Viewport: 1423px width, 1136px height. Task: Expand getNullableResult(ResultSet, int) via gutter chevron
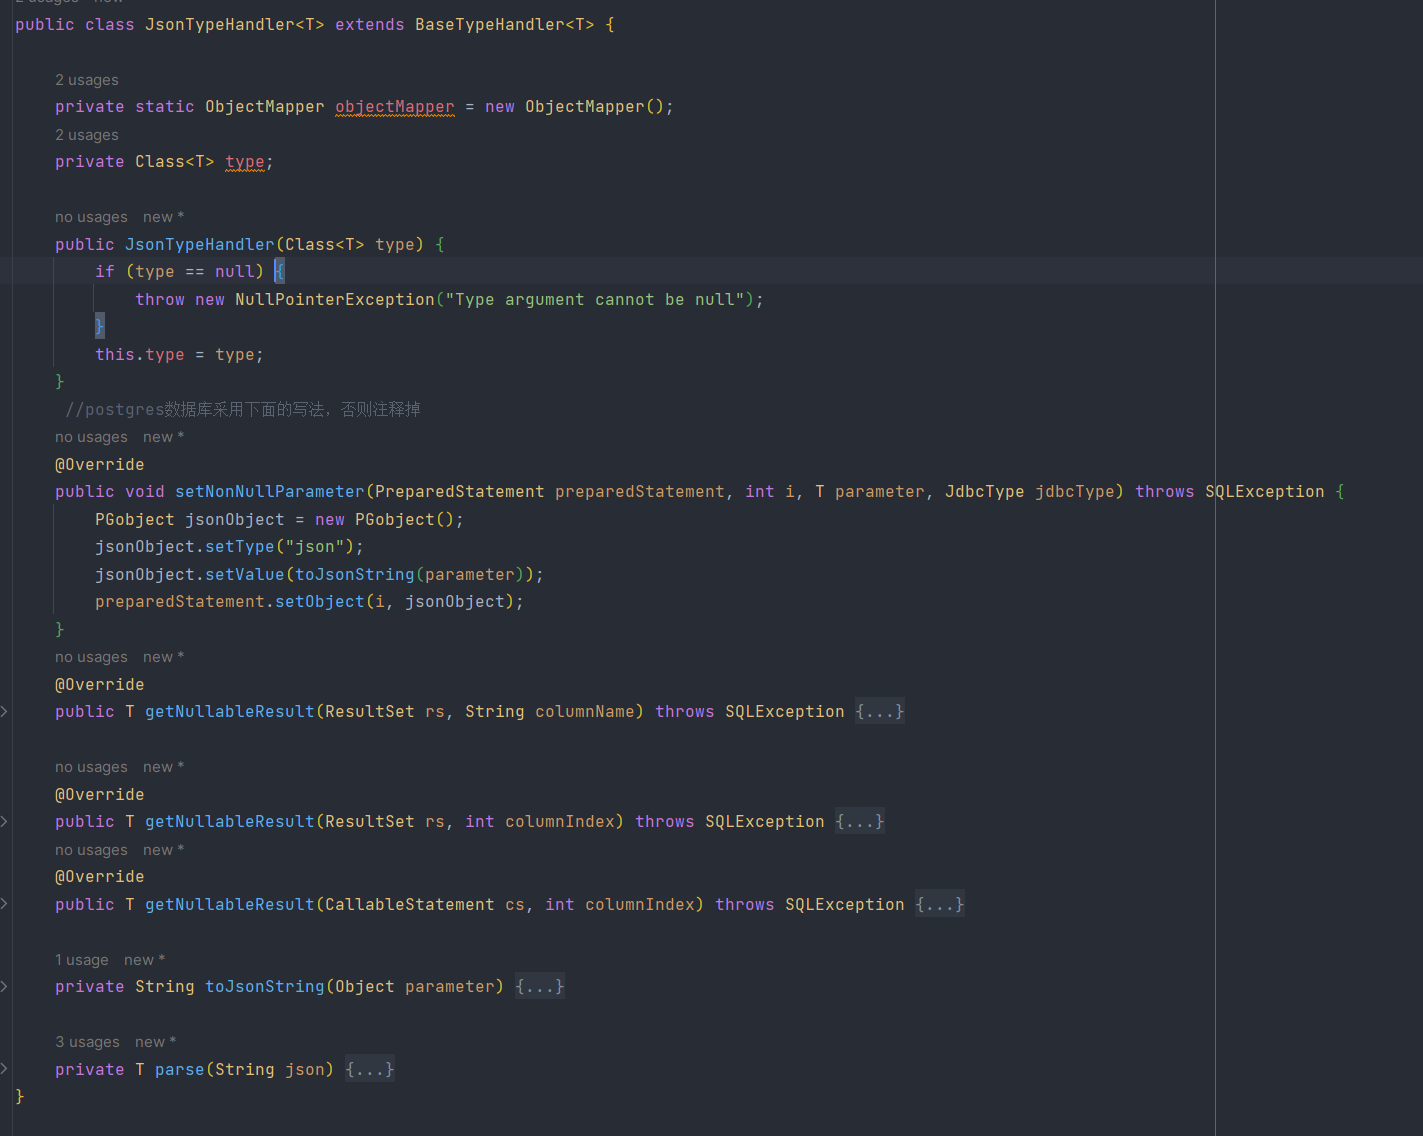point(5,821)
